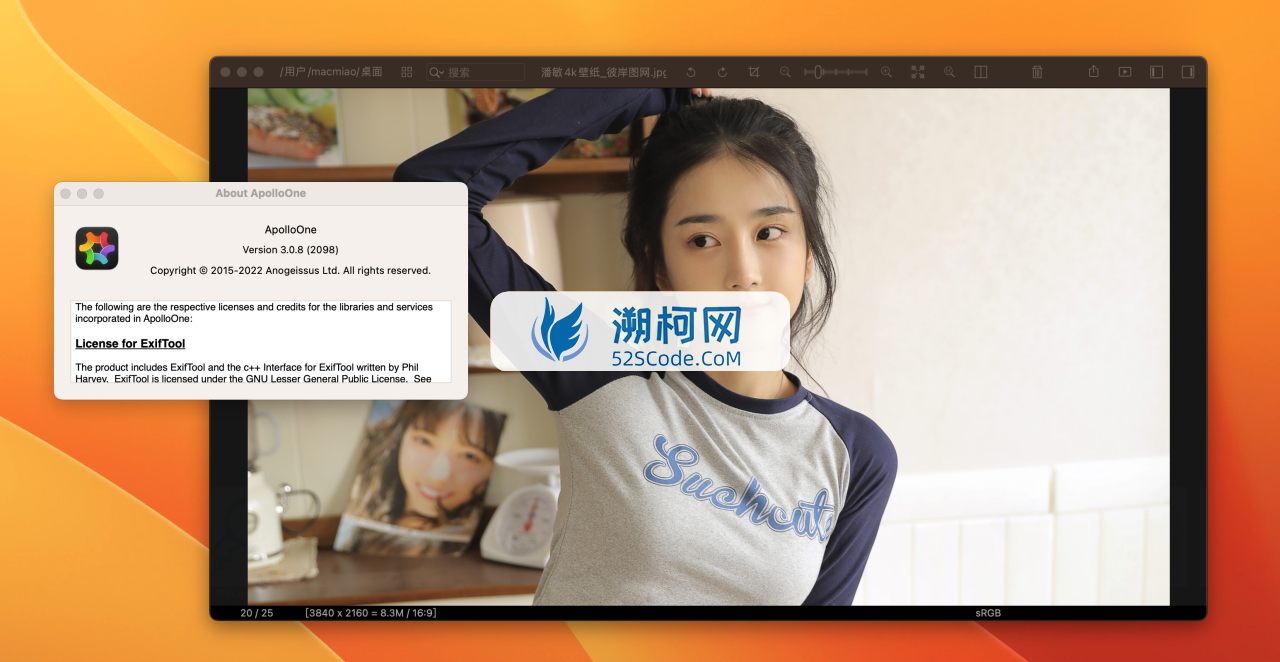Viewport: 1280px width, 662px height.
Task: Click the About ApolloOne title bar
Action: click(x=261, y=193)
